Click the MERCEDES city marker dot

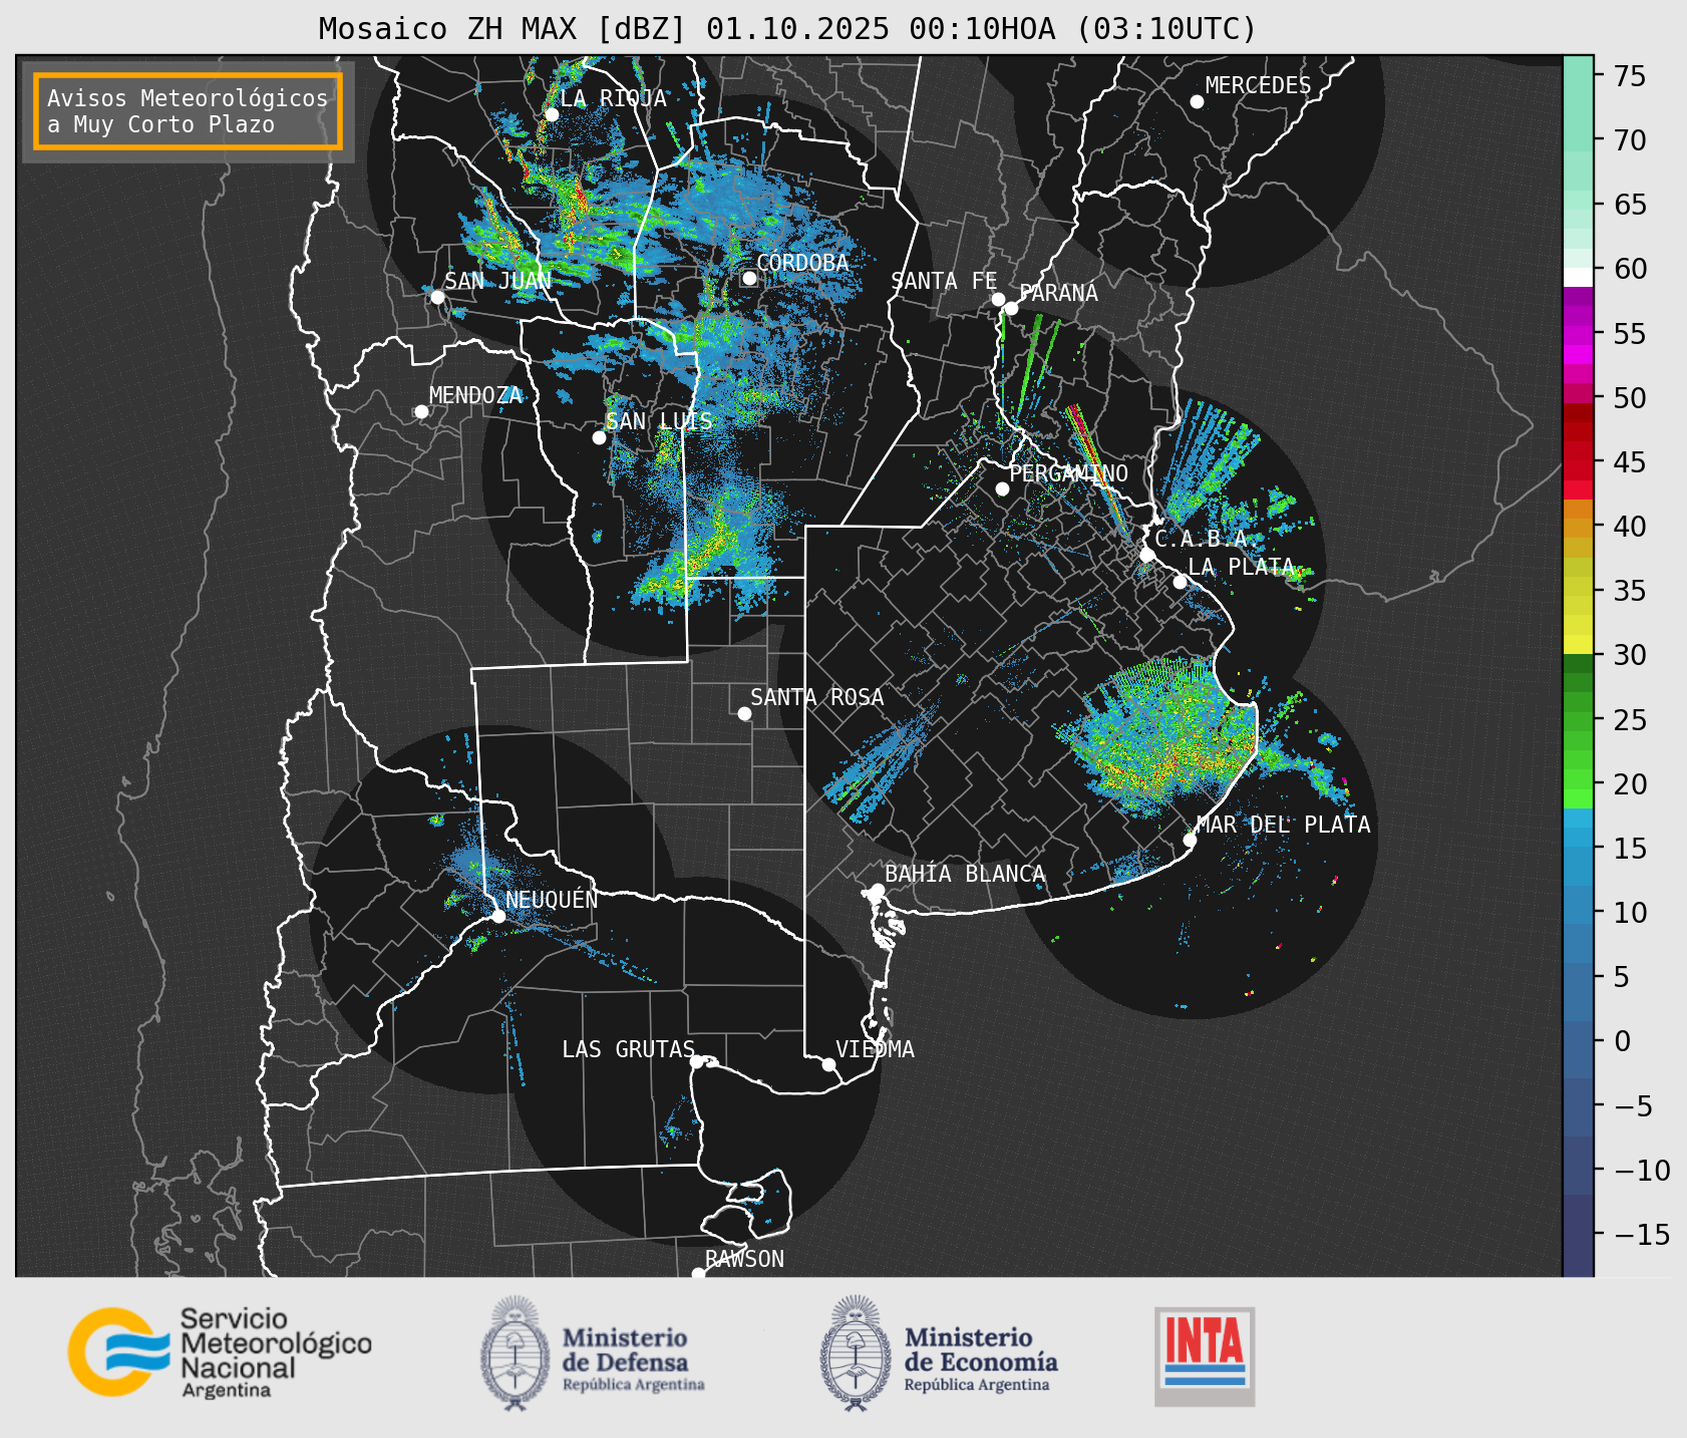[x=1196, y=102]
